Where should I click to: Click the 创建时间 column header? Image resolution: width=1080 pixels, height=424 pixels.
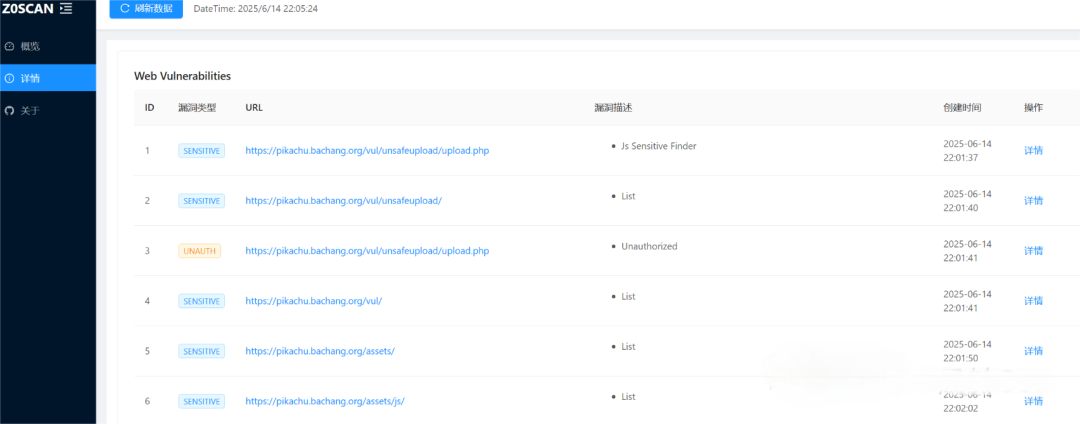962,107
